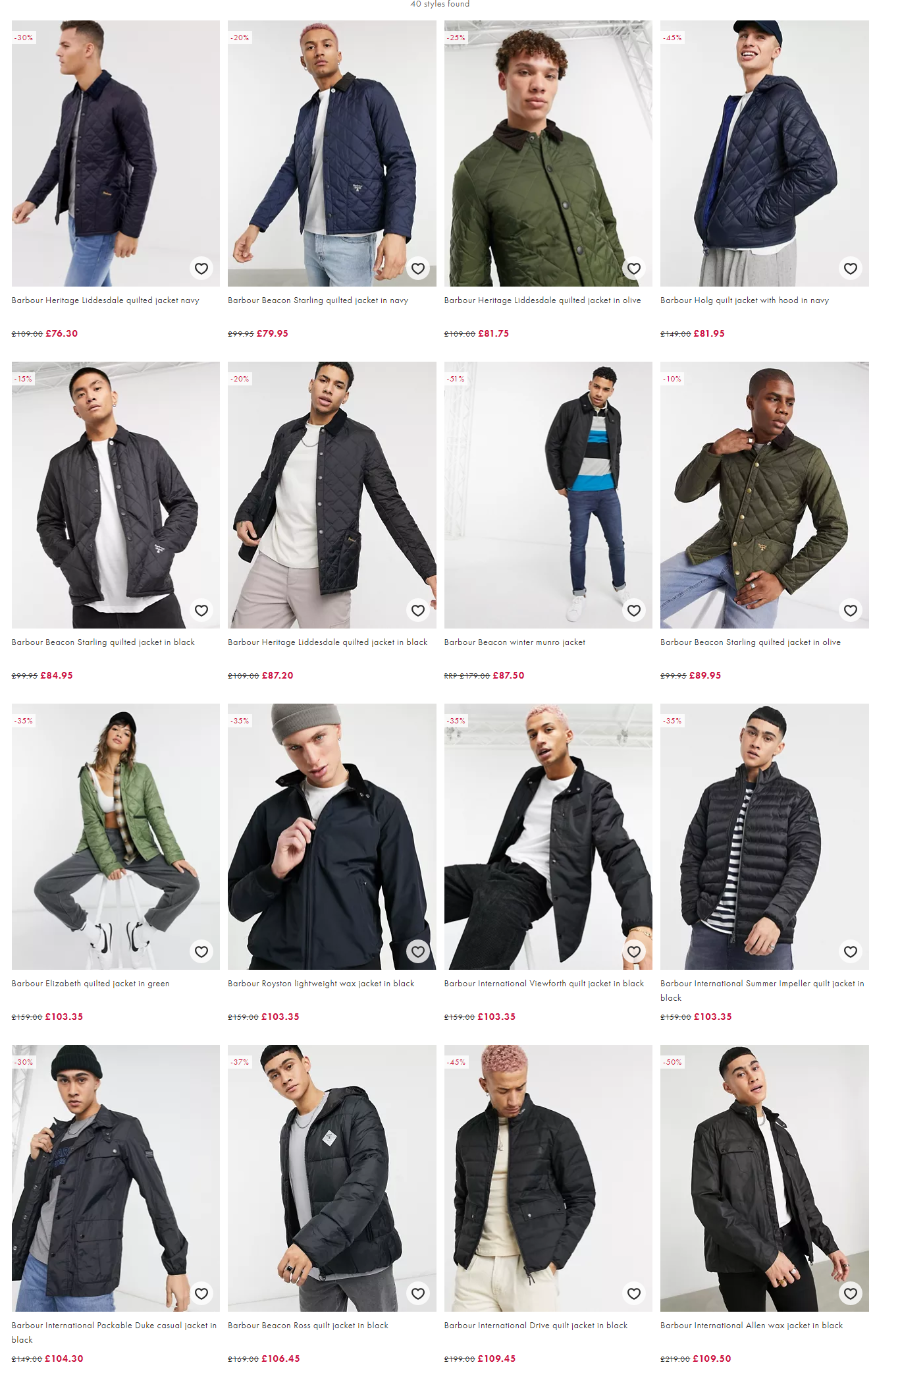Open the Barbour Holg hooded jacket photo

pos(764,153)
